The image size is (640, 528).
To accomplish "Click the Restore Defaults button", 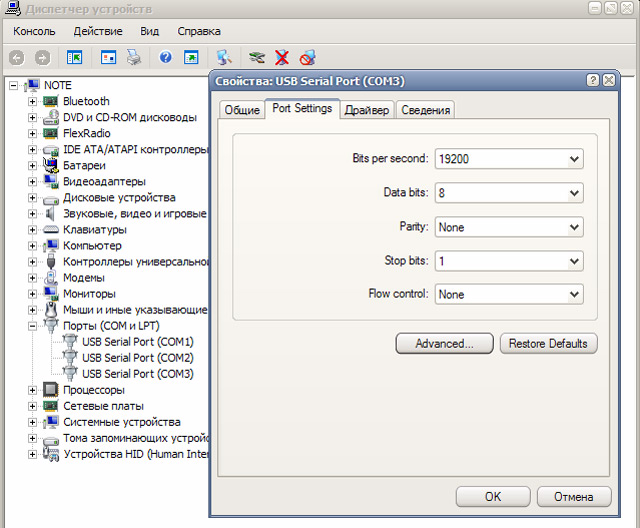I will [x=549, y=344].
